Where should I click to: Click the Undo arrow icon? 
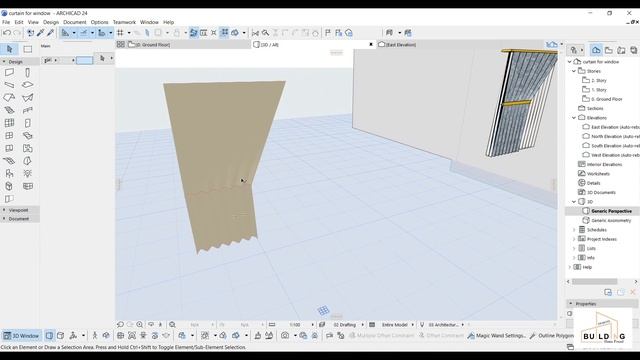click(x=7, y=33)
